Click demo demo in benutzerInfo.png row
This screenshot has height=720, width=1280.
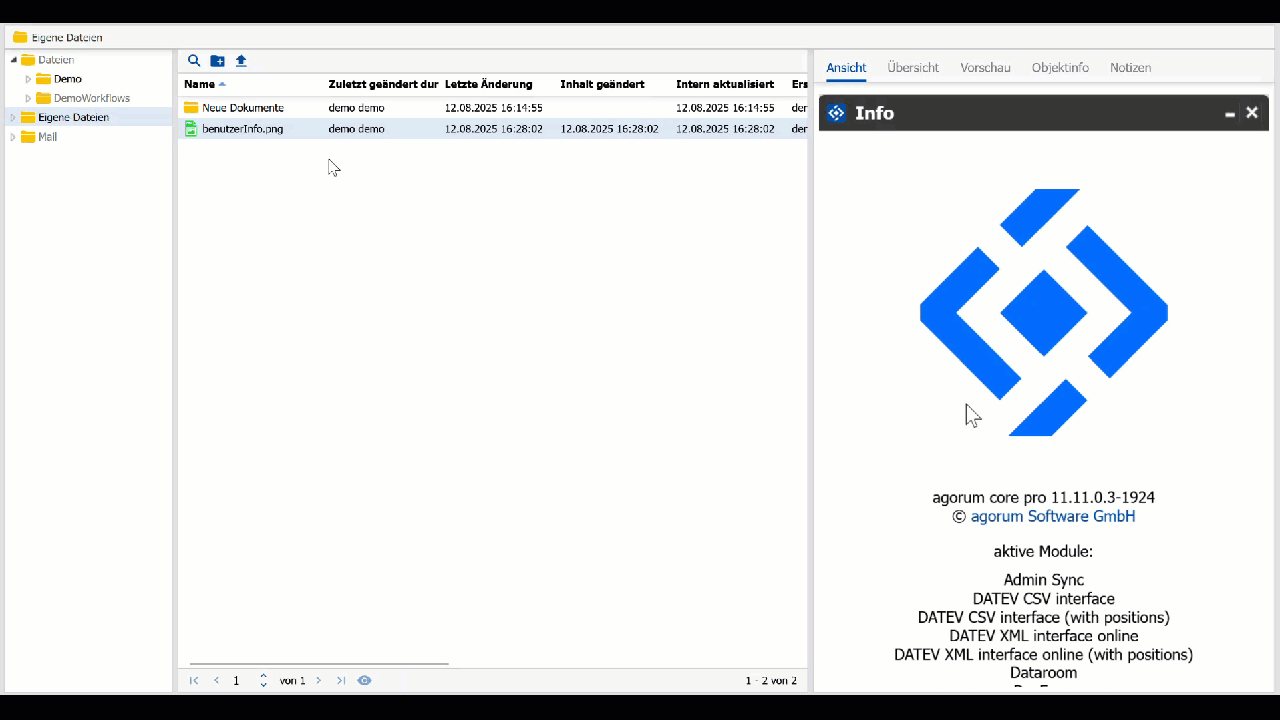(356, 129)
